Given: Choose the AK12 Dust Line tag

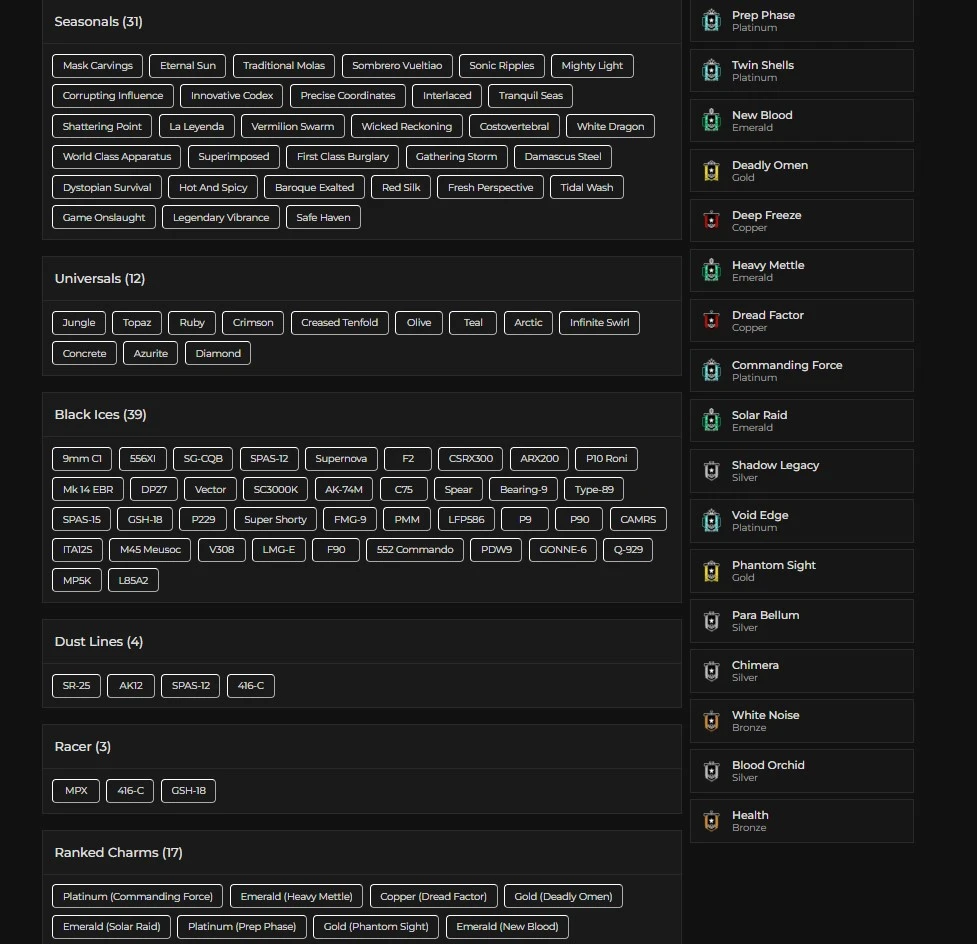Looking at the screenshot, I should point(131,686).
